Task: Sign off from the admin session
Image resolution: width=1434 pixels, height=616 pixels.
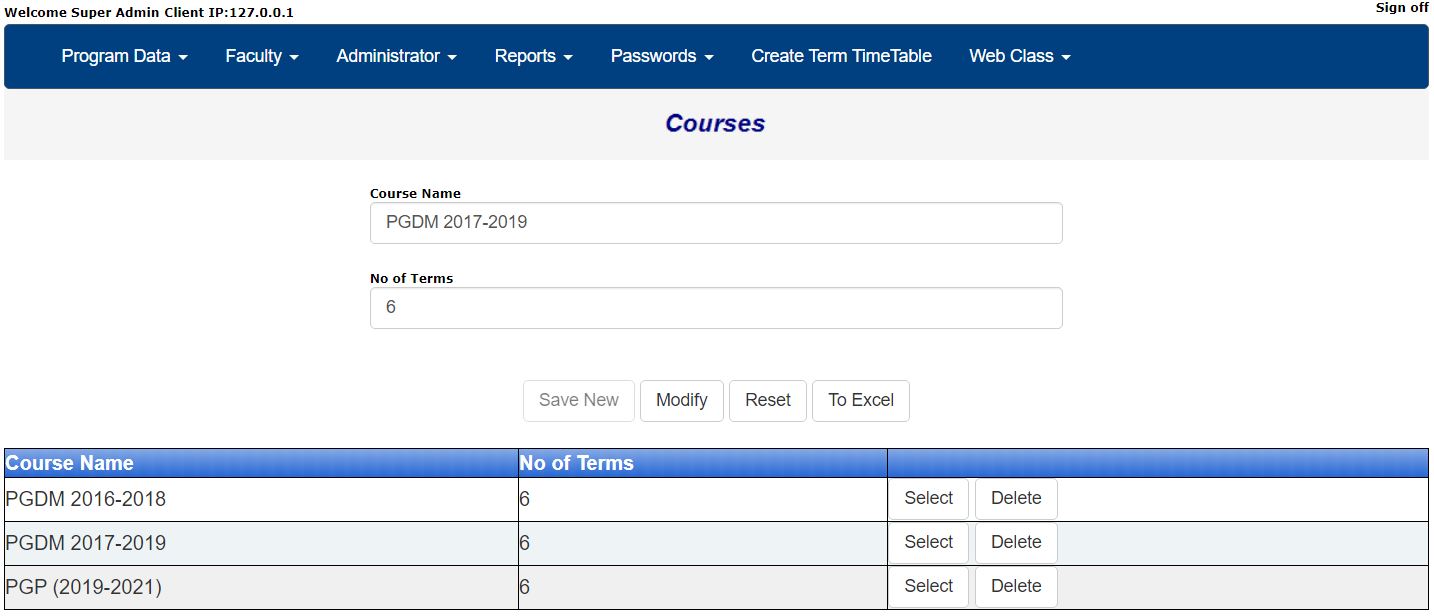Action: click(1401, 8)
